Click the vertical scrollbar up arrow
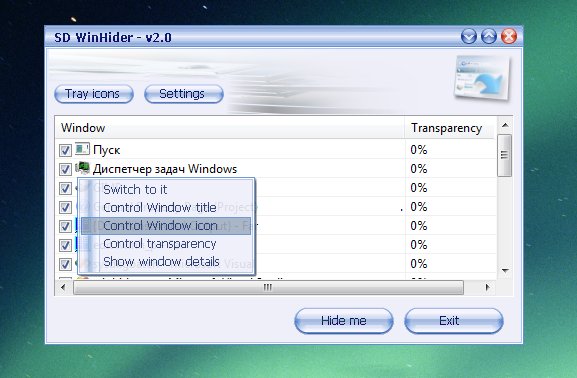The image size is (577, 378). (505, 126)
